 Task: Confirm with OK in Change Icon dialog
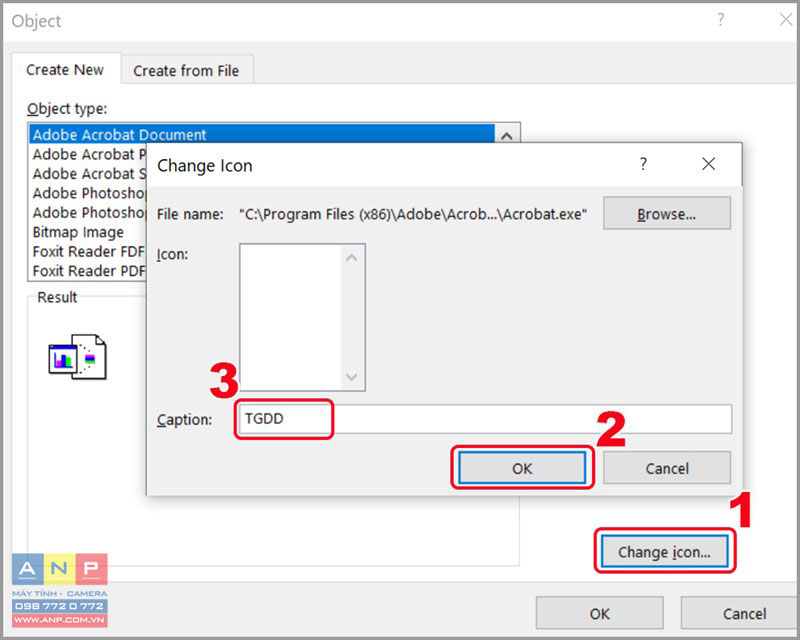tap(522, 468)
